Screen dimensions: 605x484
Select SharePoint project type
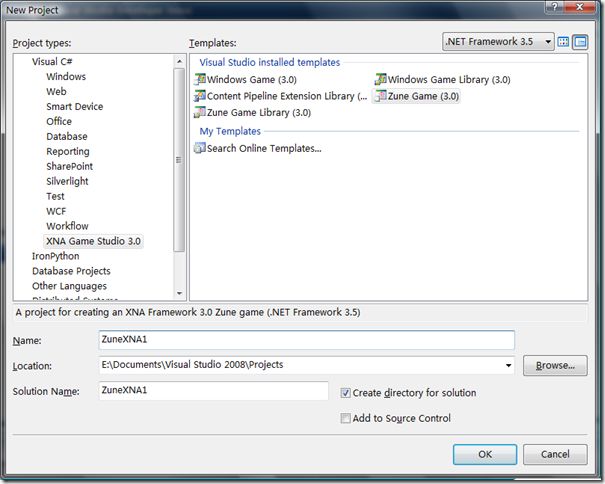click(69, 166)
